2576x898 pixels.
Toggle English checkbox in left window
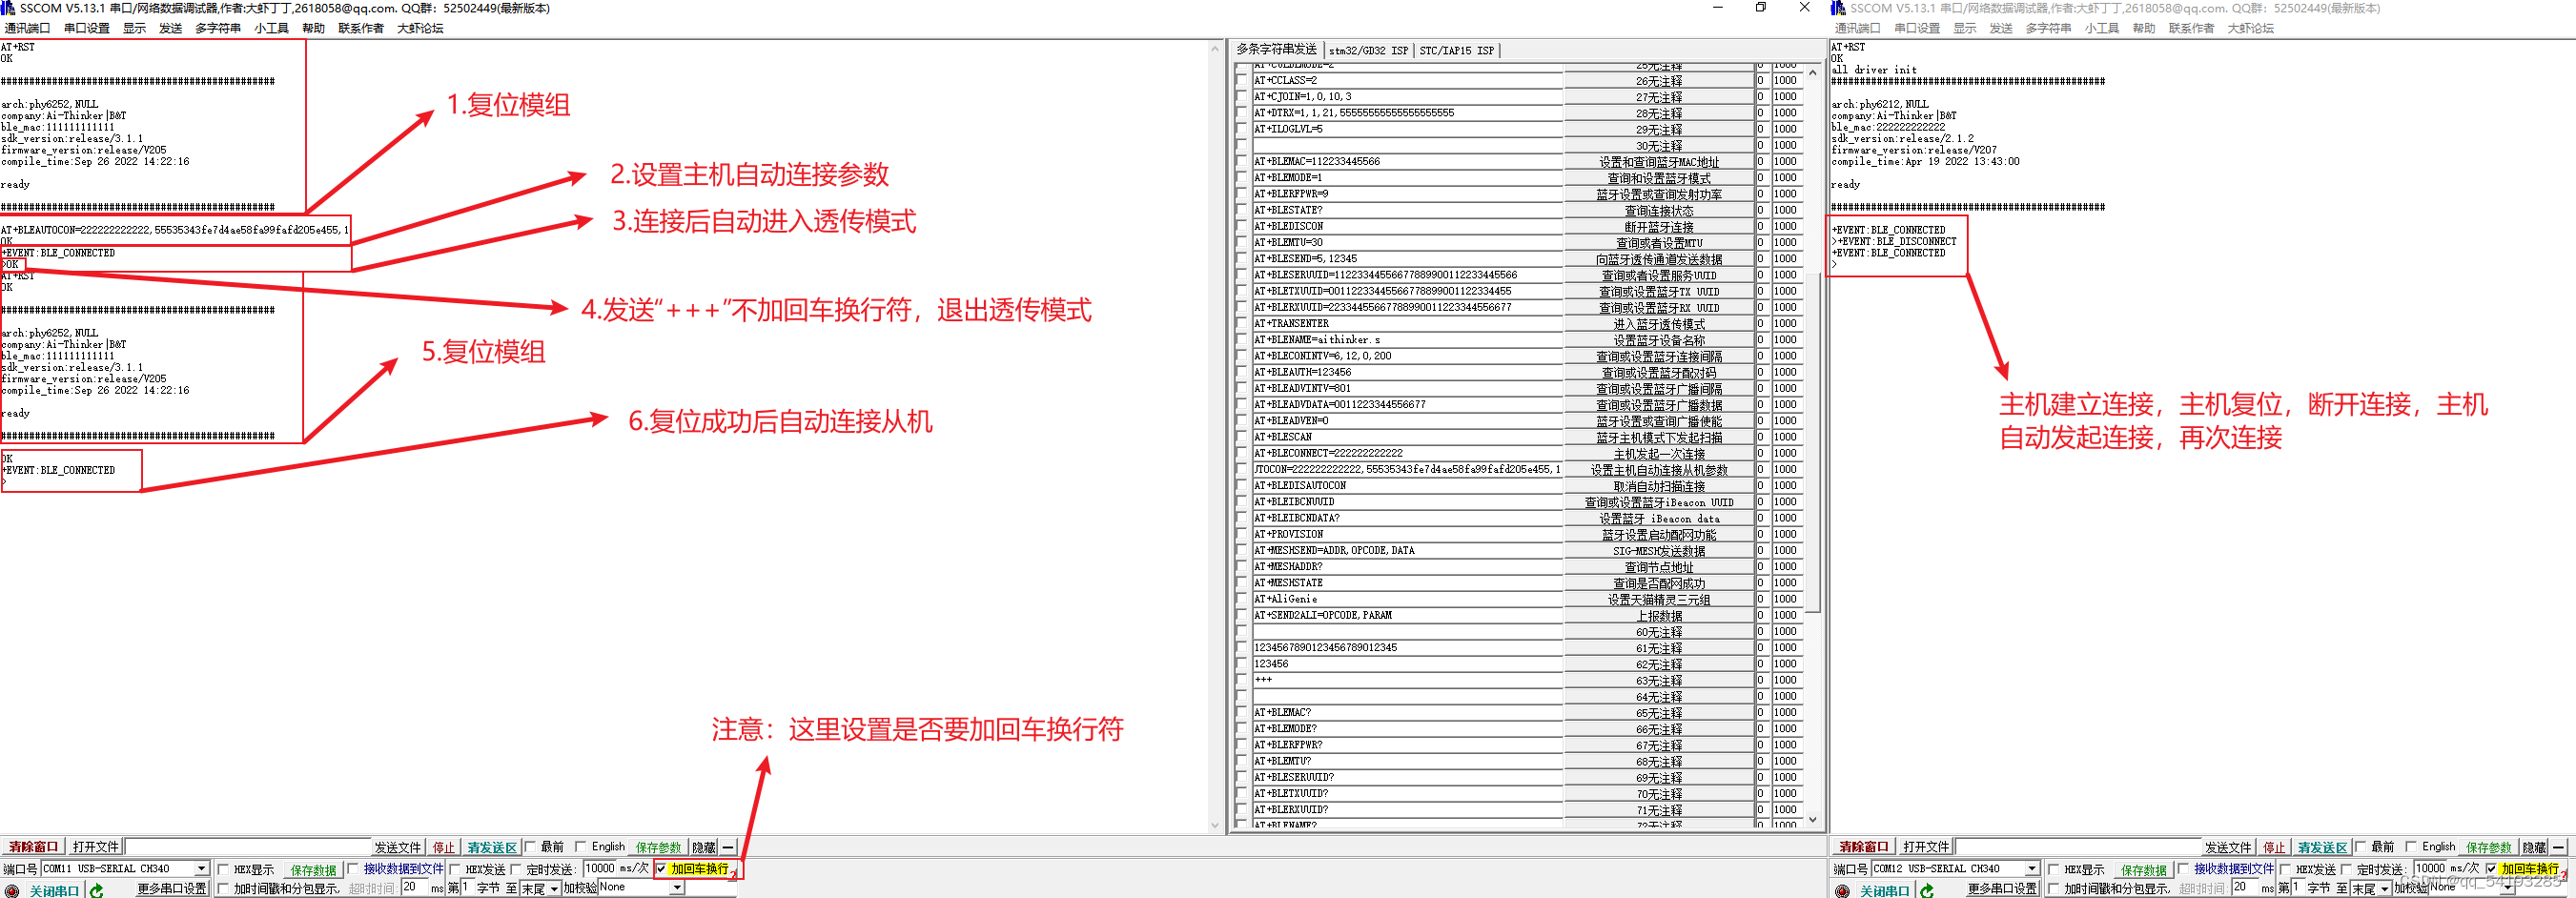(580, 847)
